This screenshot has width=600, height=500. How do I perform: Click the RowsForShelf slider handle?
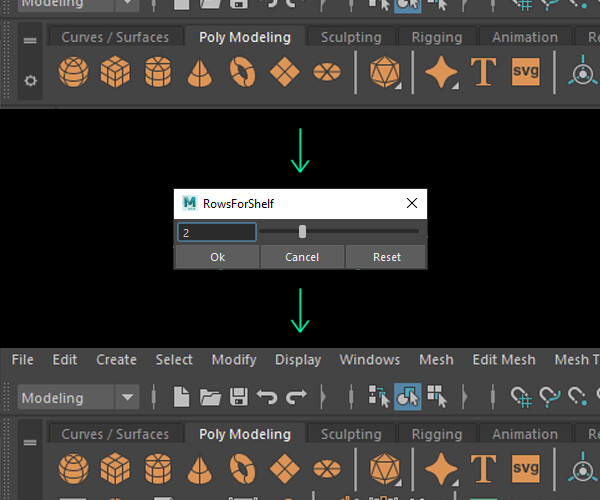tap(302, 231)
